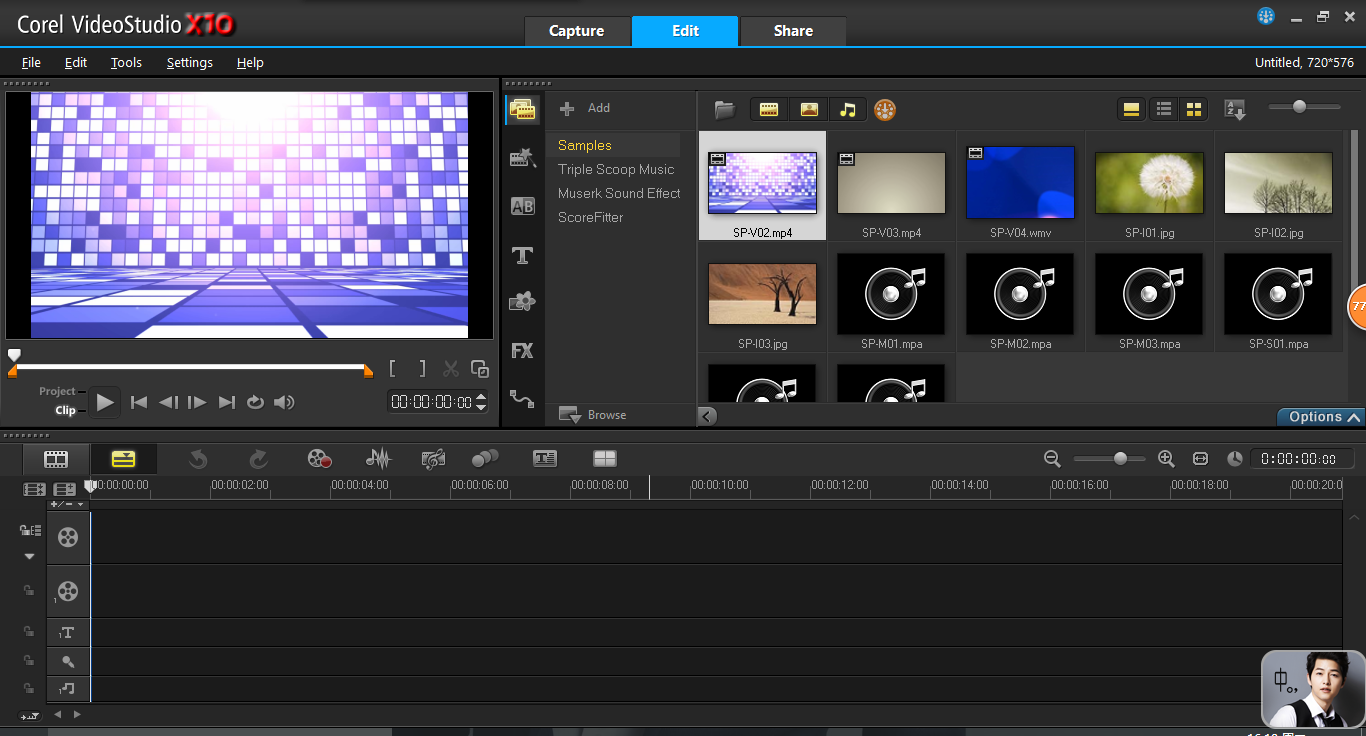Open the Sound Mixer
The height and width of the screenshot is (736, 1366).
tap(378, 459)
